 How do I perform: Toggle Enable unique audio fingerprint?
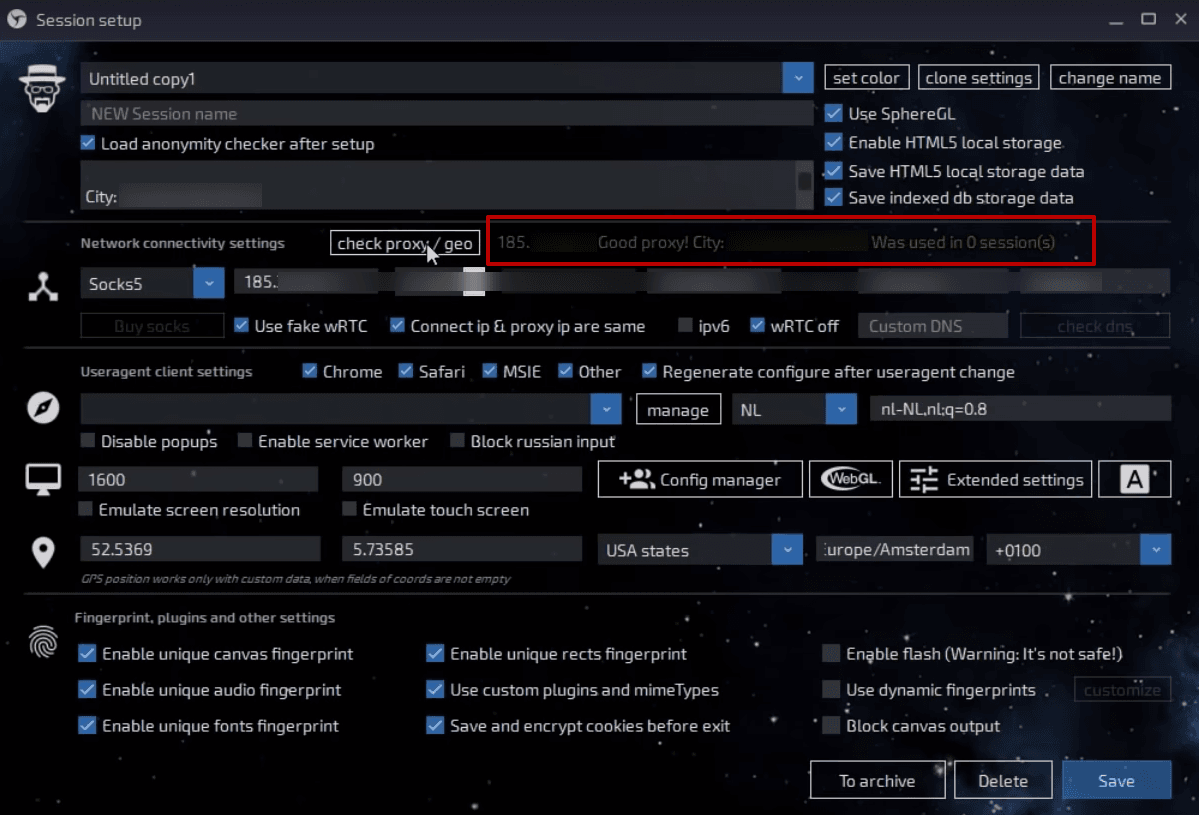pos(87,689)
